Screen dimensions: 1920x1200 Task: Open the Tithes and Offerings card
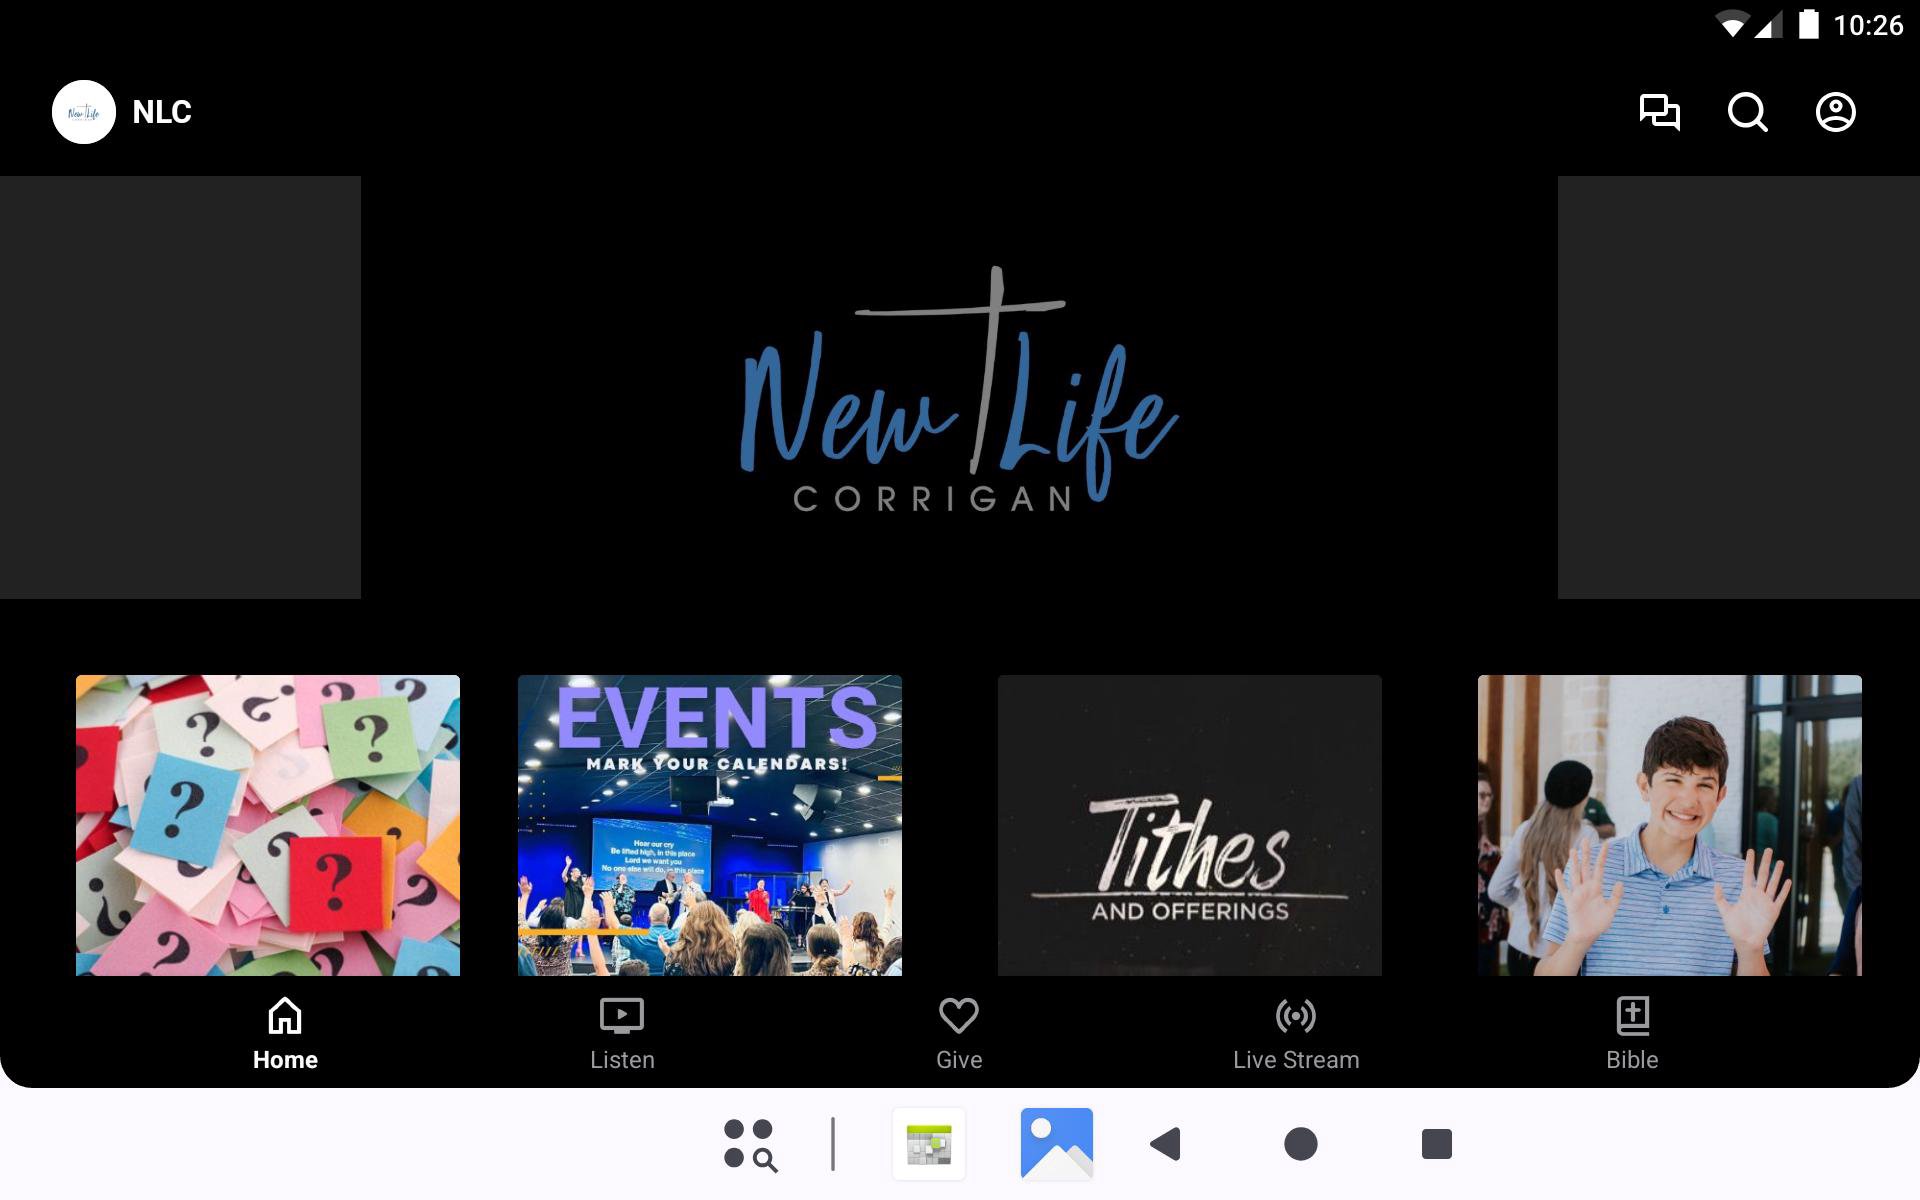click(1190, 825)
